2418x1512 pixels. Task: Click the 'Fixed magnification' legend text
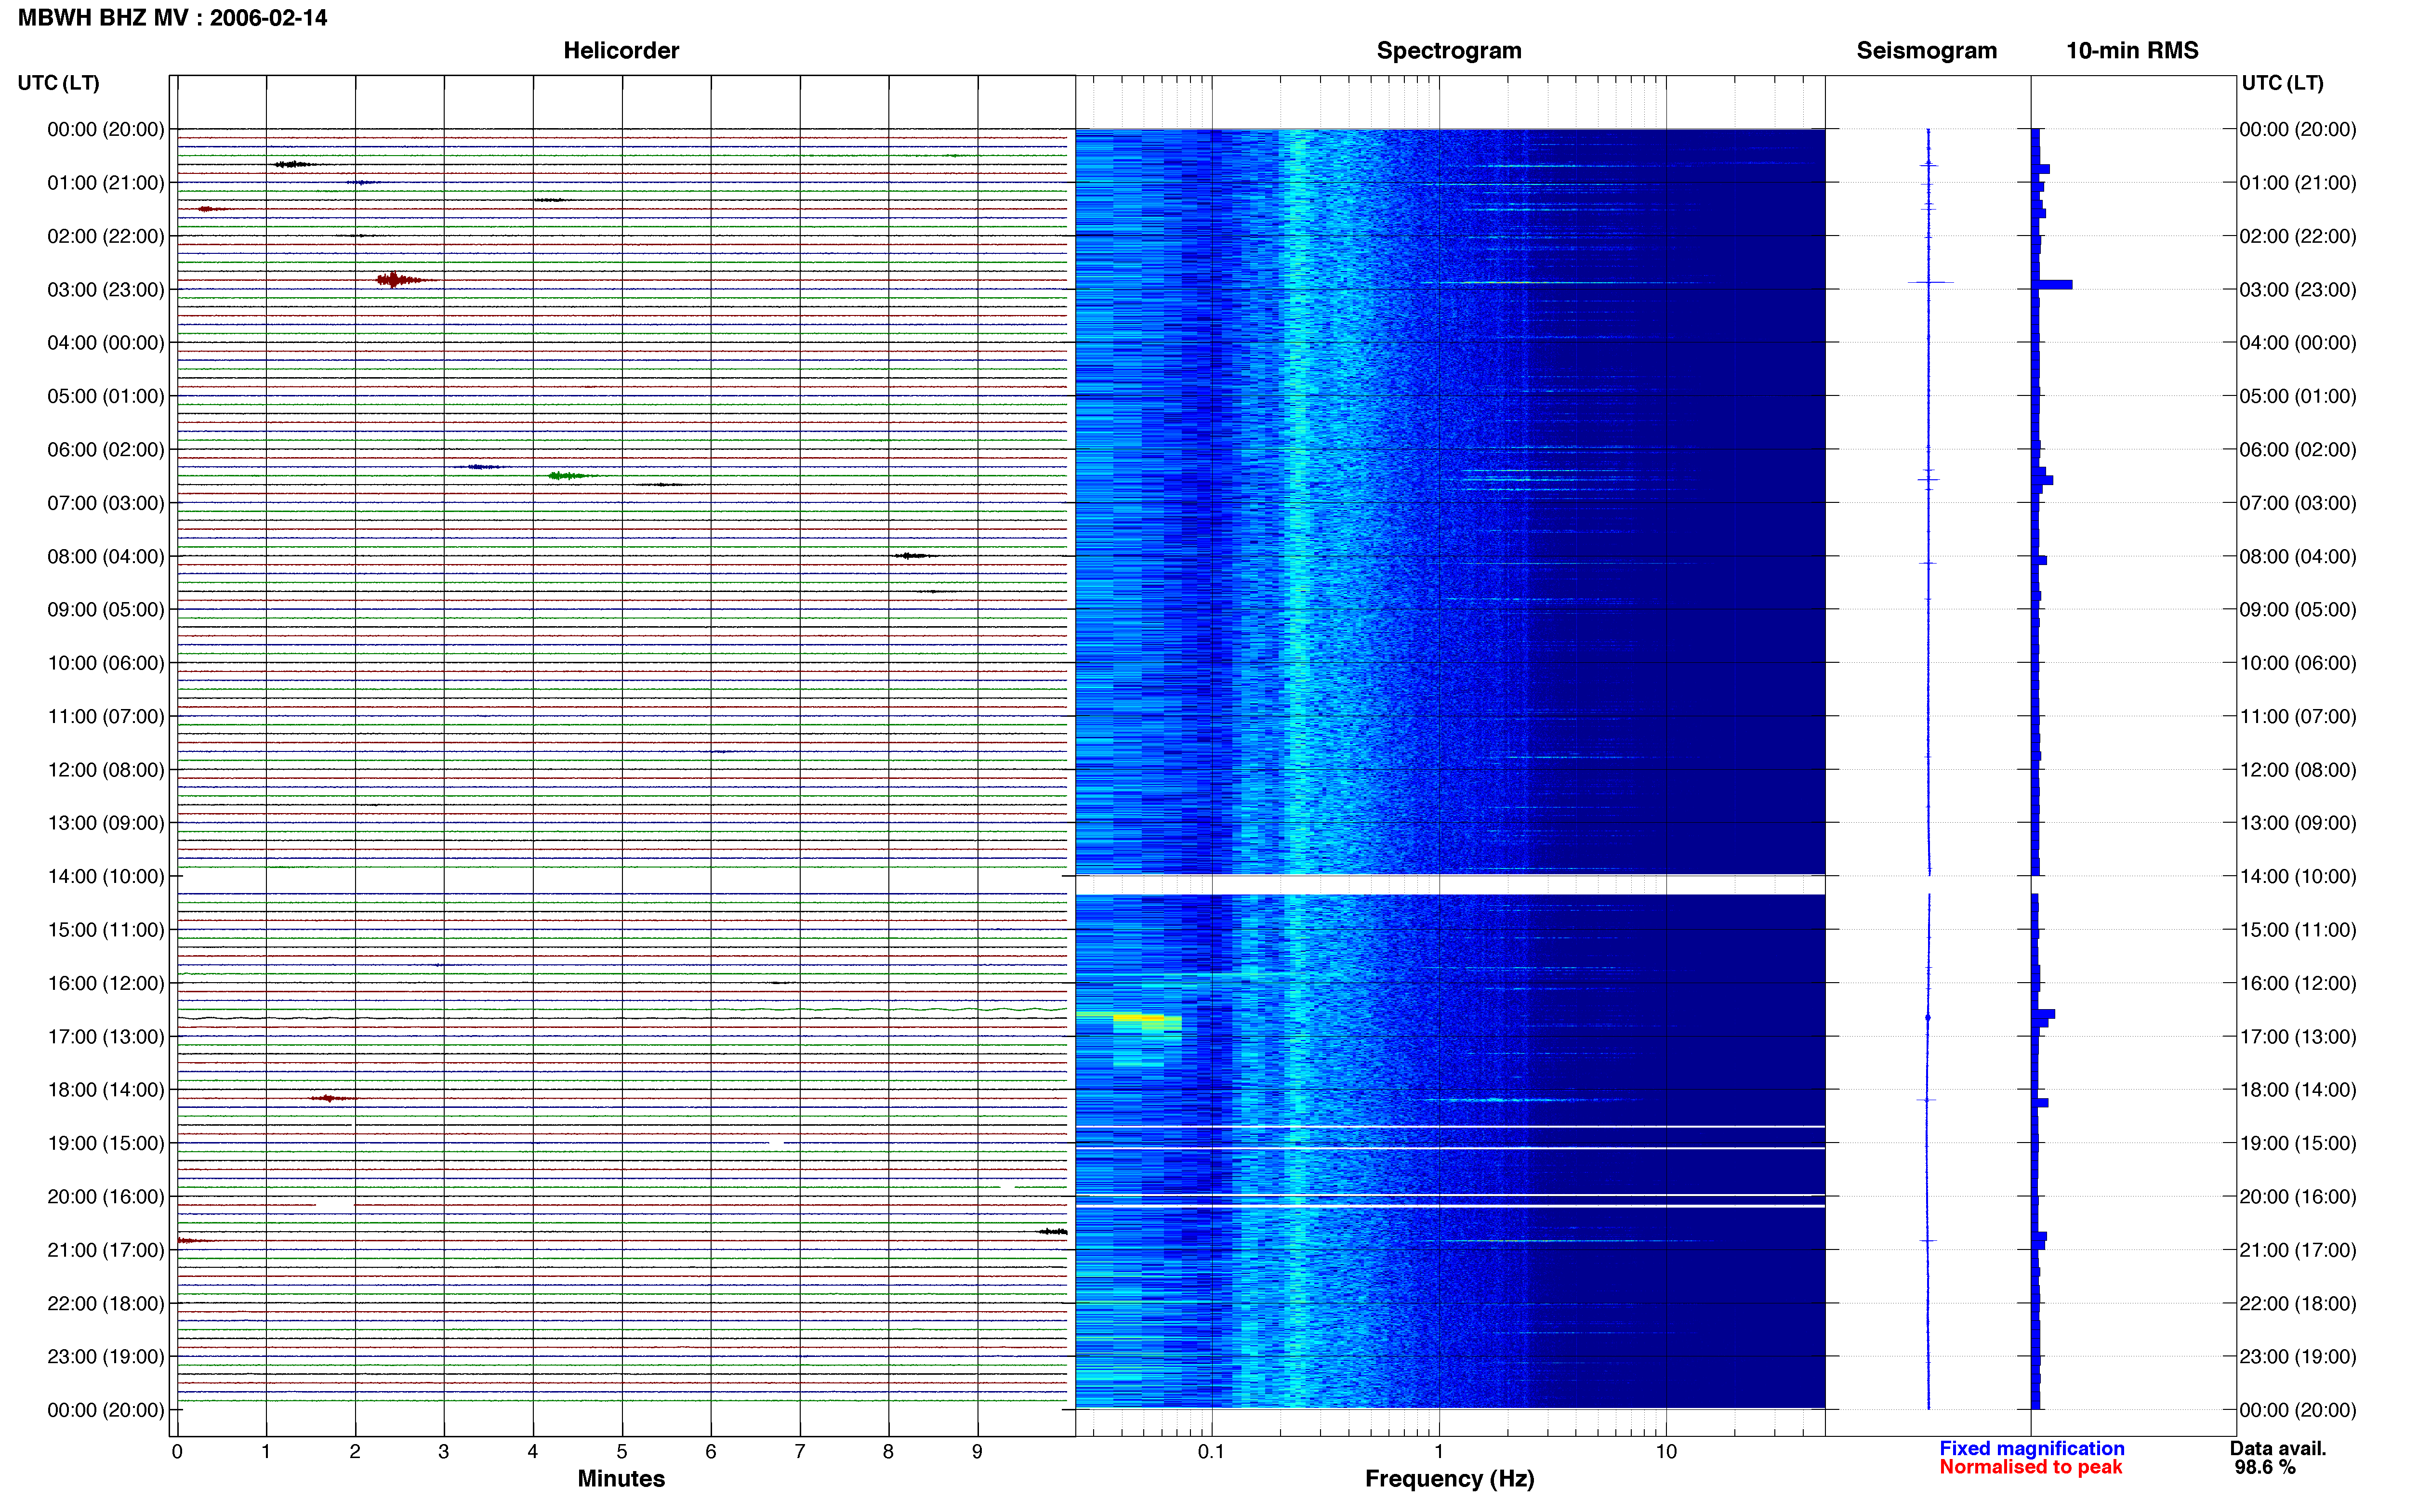click(x=2032, y=1448)
